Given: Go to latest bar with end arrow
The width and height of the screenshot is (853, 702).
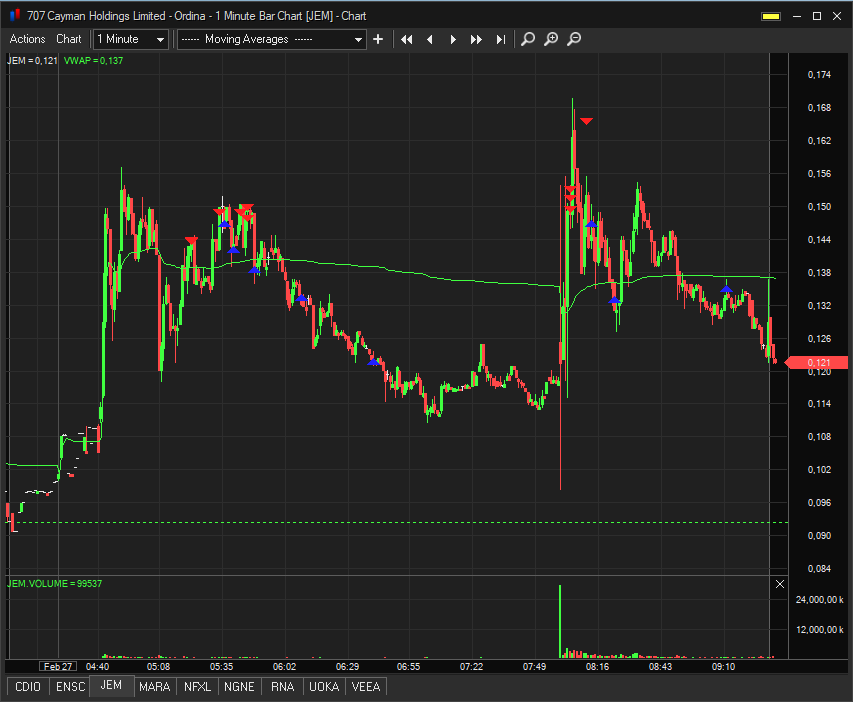Looking at the screenshot, I should (500, 39).
